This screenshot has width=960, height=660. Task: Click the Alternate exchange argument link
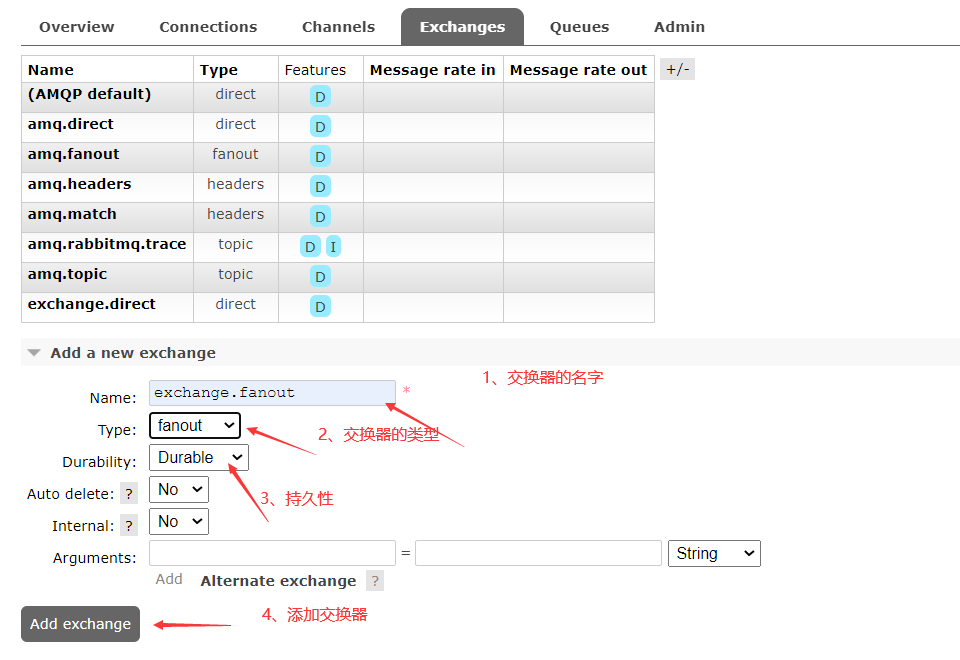(278, 581)
